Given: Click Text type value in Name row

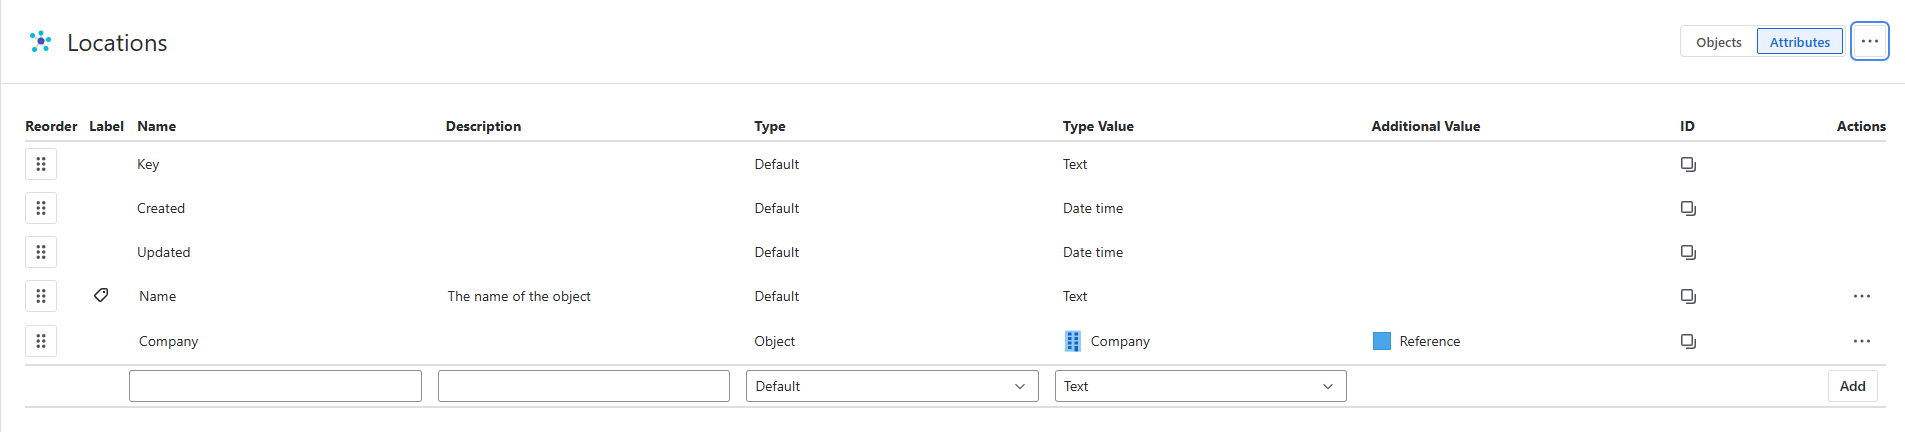Looking at the screenshot, I should click(1075, 296).
